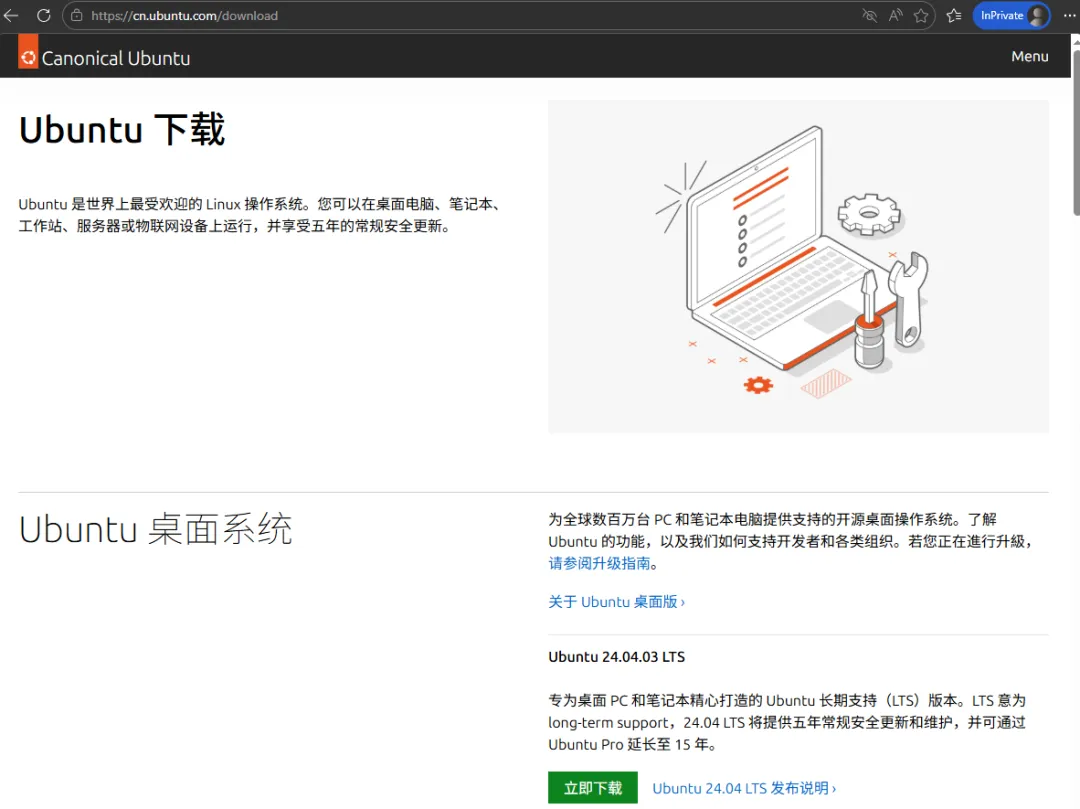Image resolution: width=1080 pixels, height=809 pixels.
Task: Open the 请参阅升级指南 link
Action: pos(599,563)
